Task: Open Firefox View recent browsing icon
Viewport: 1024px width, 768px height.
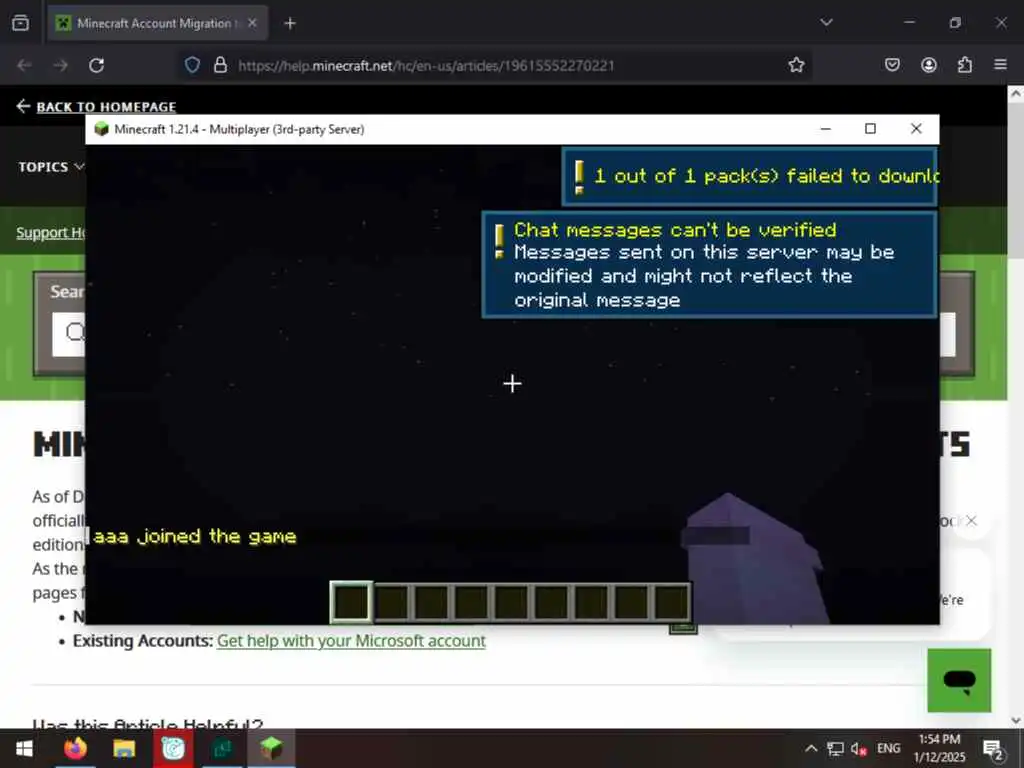Action: click(20, 23)
